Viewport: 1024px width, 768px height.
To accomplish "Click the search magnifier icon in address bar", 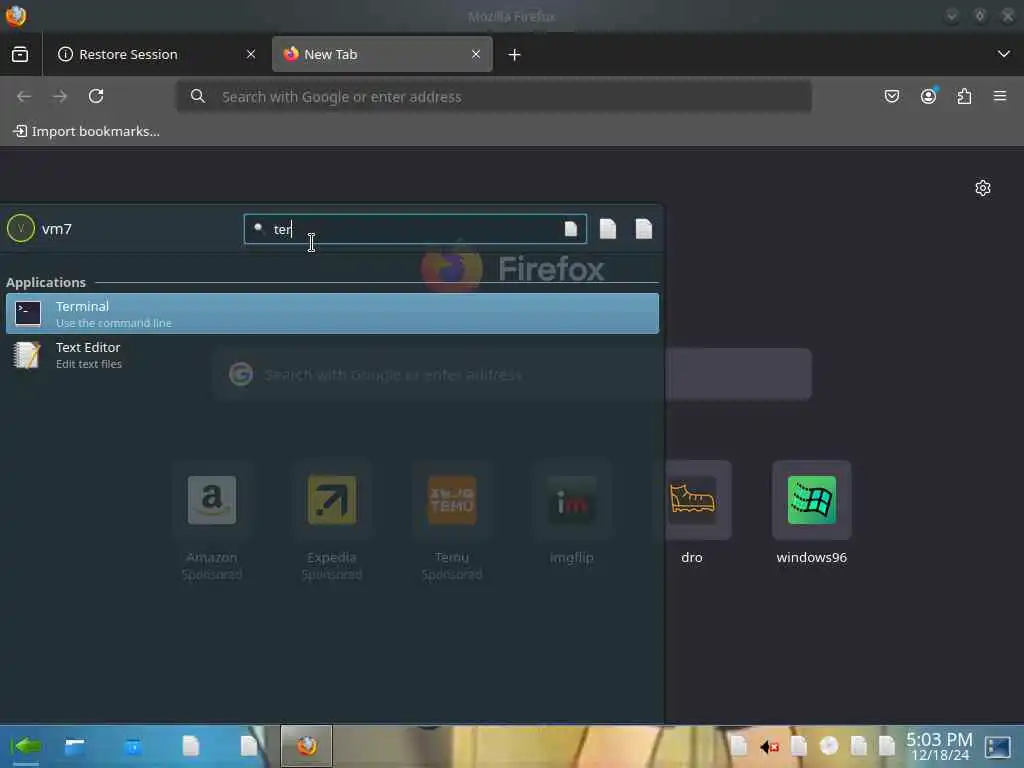I will (x=198, y=97).
